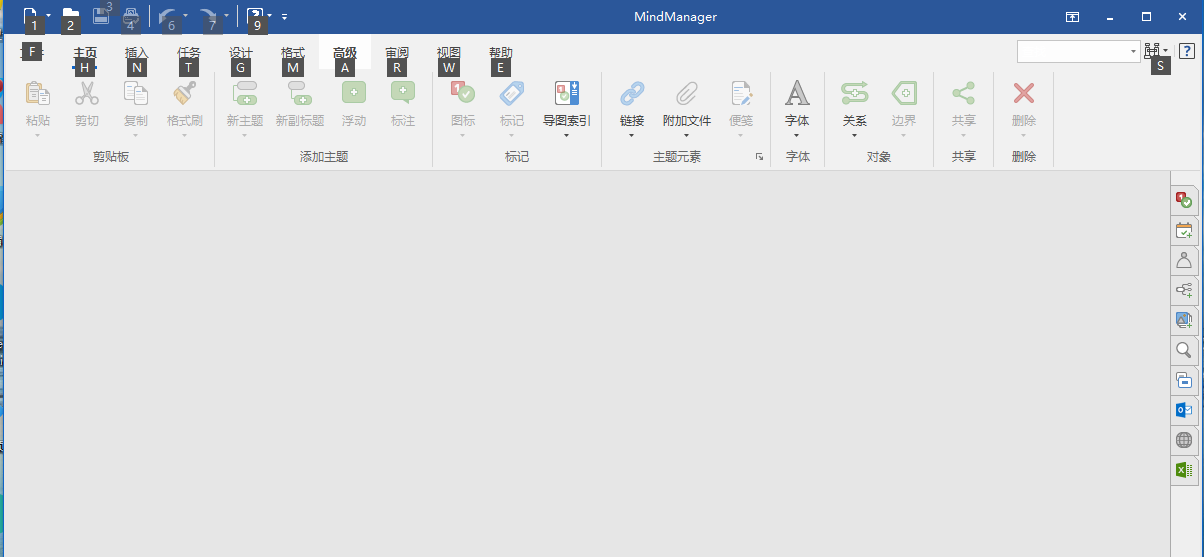The image size is (1204, 557).
Task: Click the binoculars find icon
Action: [x=1153, y=51]
